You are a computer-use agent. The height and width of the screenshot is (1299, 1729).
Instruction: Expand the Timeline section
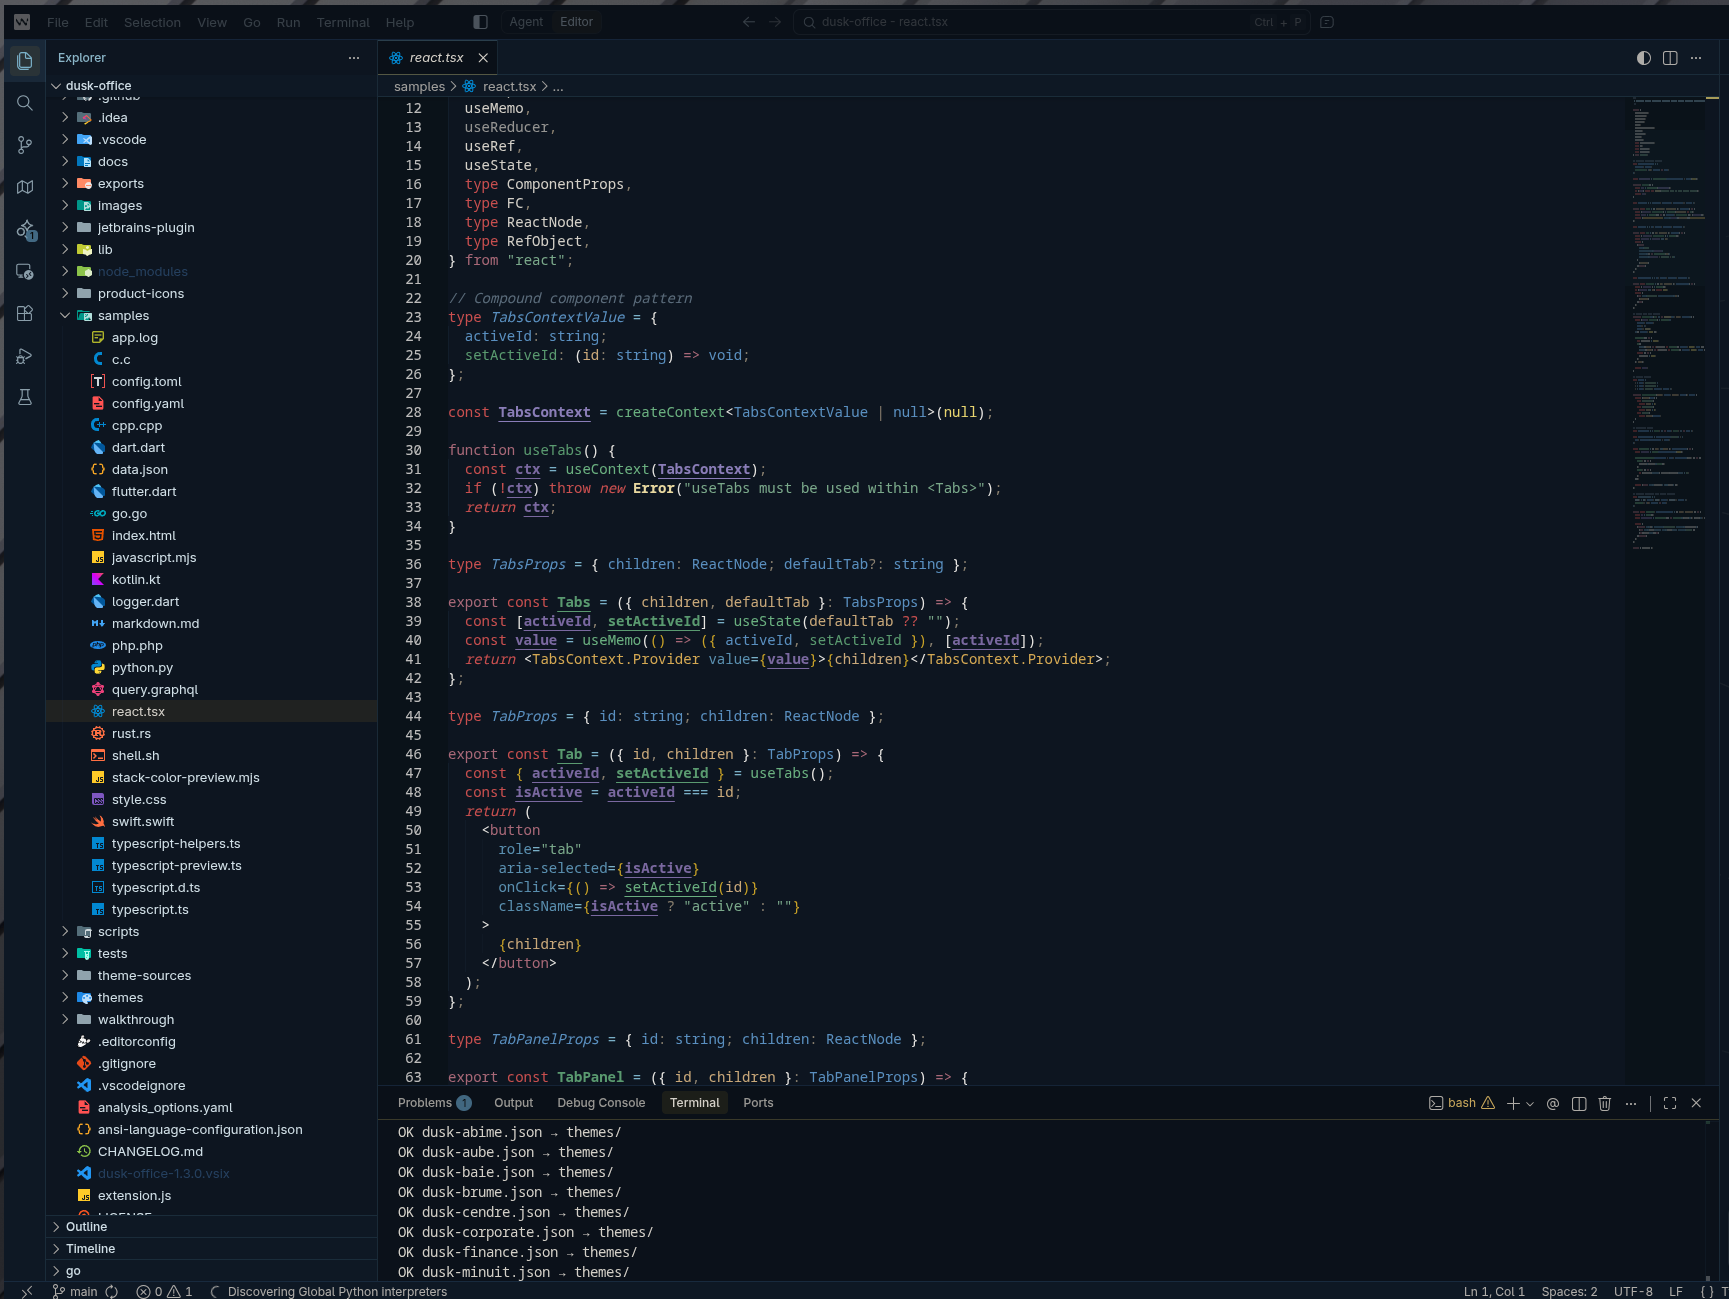pyautogui.click(x=212, y=1249)
